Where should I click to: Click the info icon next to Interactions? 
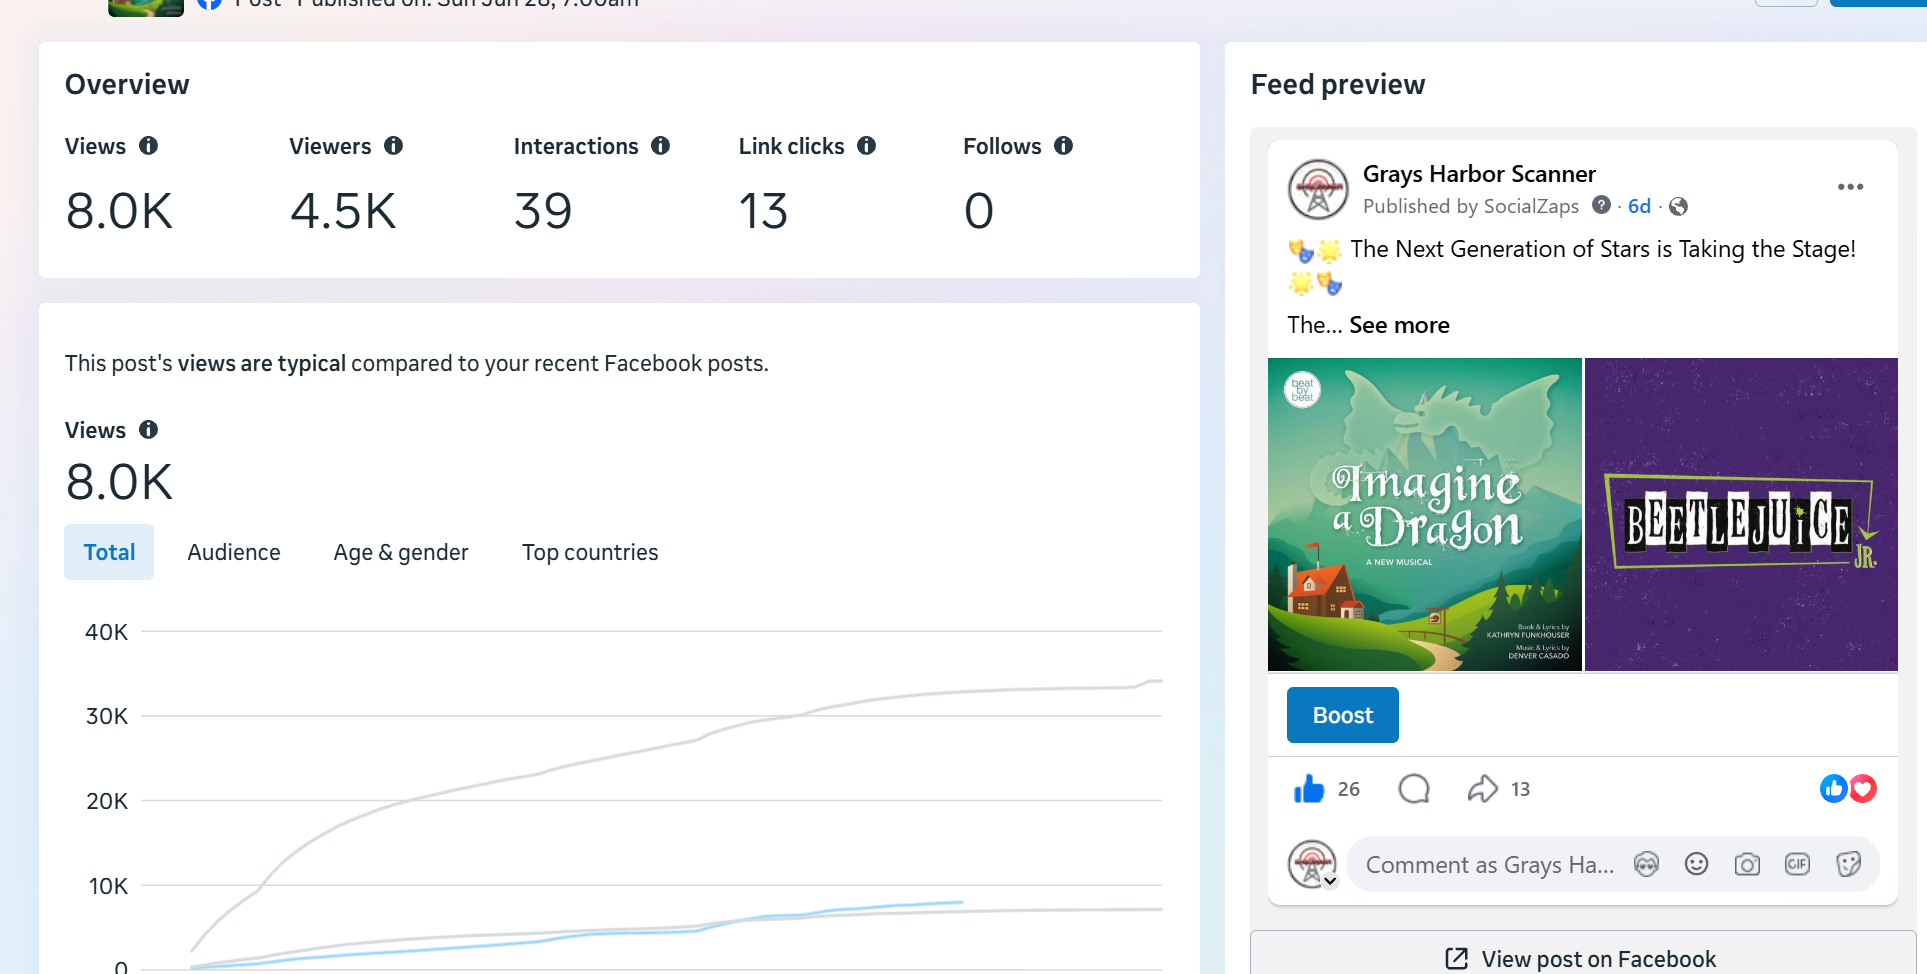661,146
